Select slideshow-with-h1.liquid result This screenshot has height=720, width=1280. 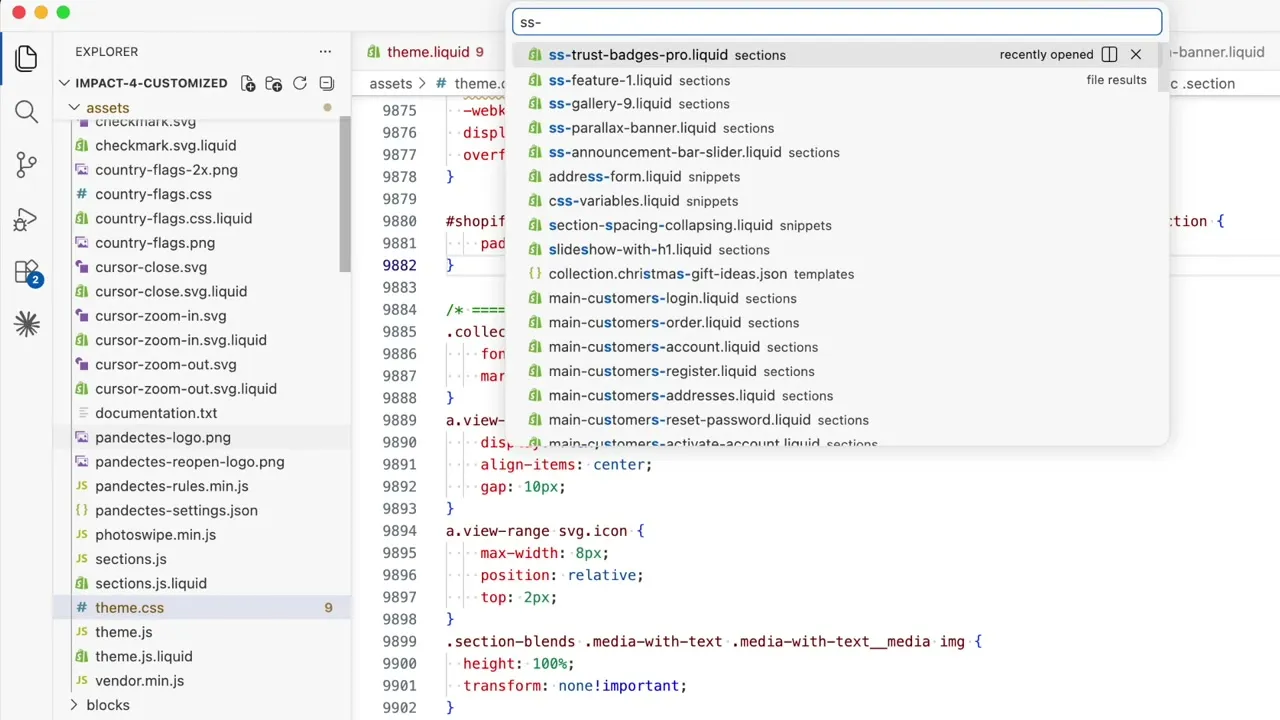pos(837,250)
